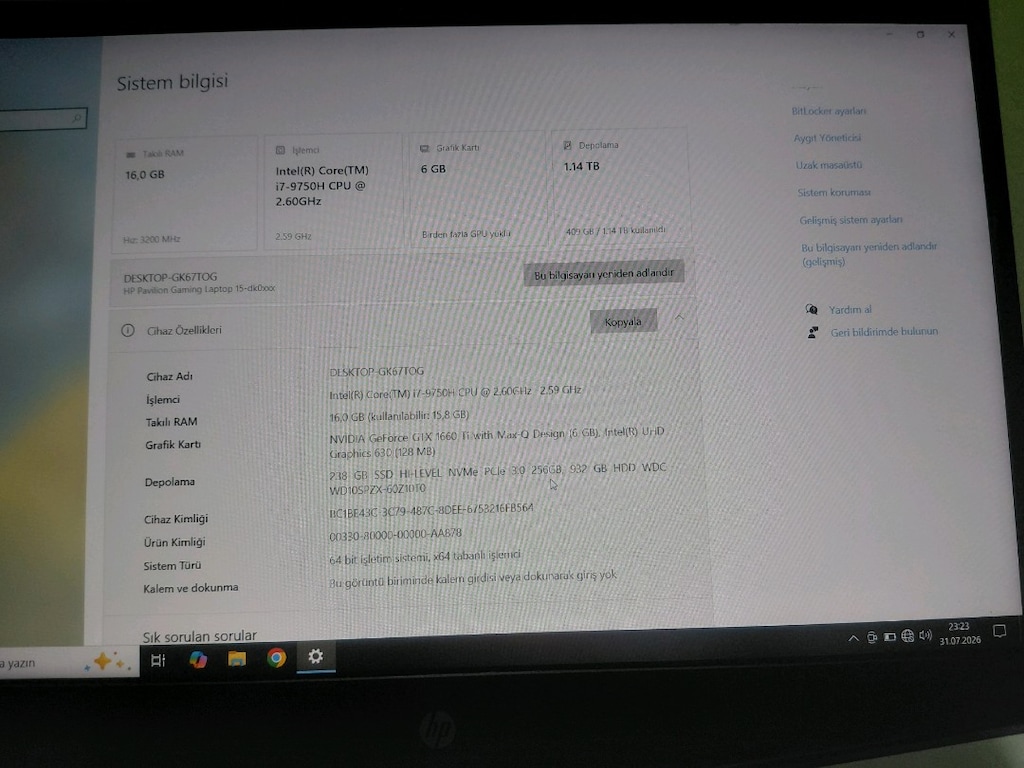Select the 238 GB SSD HI-LEVEL storage text
The image size is (1024, 768).
pos(497,479)
